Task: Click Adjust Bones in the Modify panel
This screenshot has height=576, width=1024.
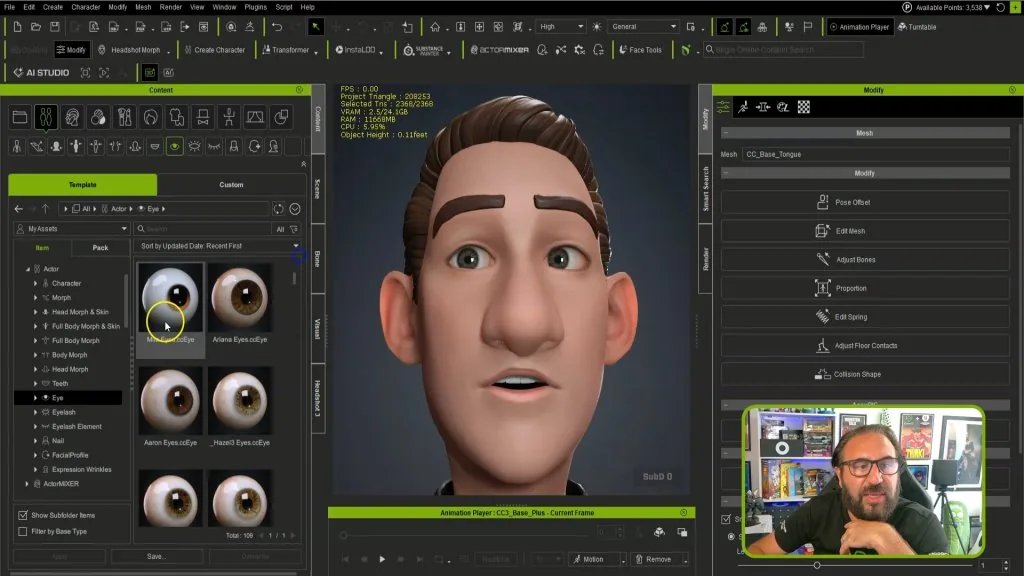Action: pos(865,260)
